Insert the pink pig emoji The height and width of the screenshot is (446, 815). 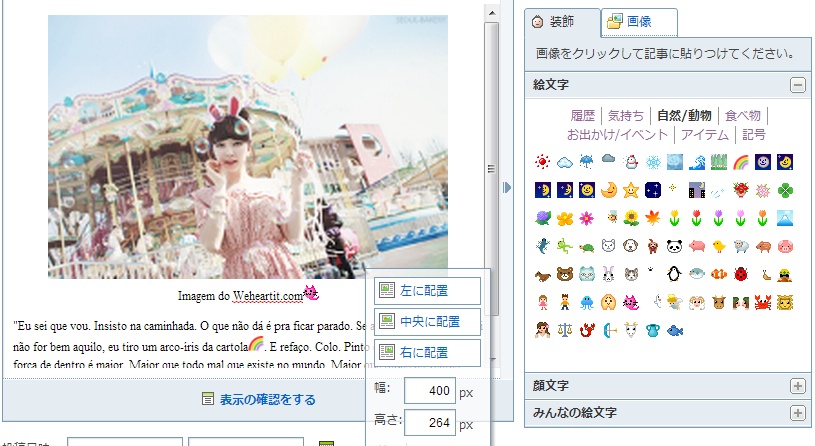[x=696, y=246]
